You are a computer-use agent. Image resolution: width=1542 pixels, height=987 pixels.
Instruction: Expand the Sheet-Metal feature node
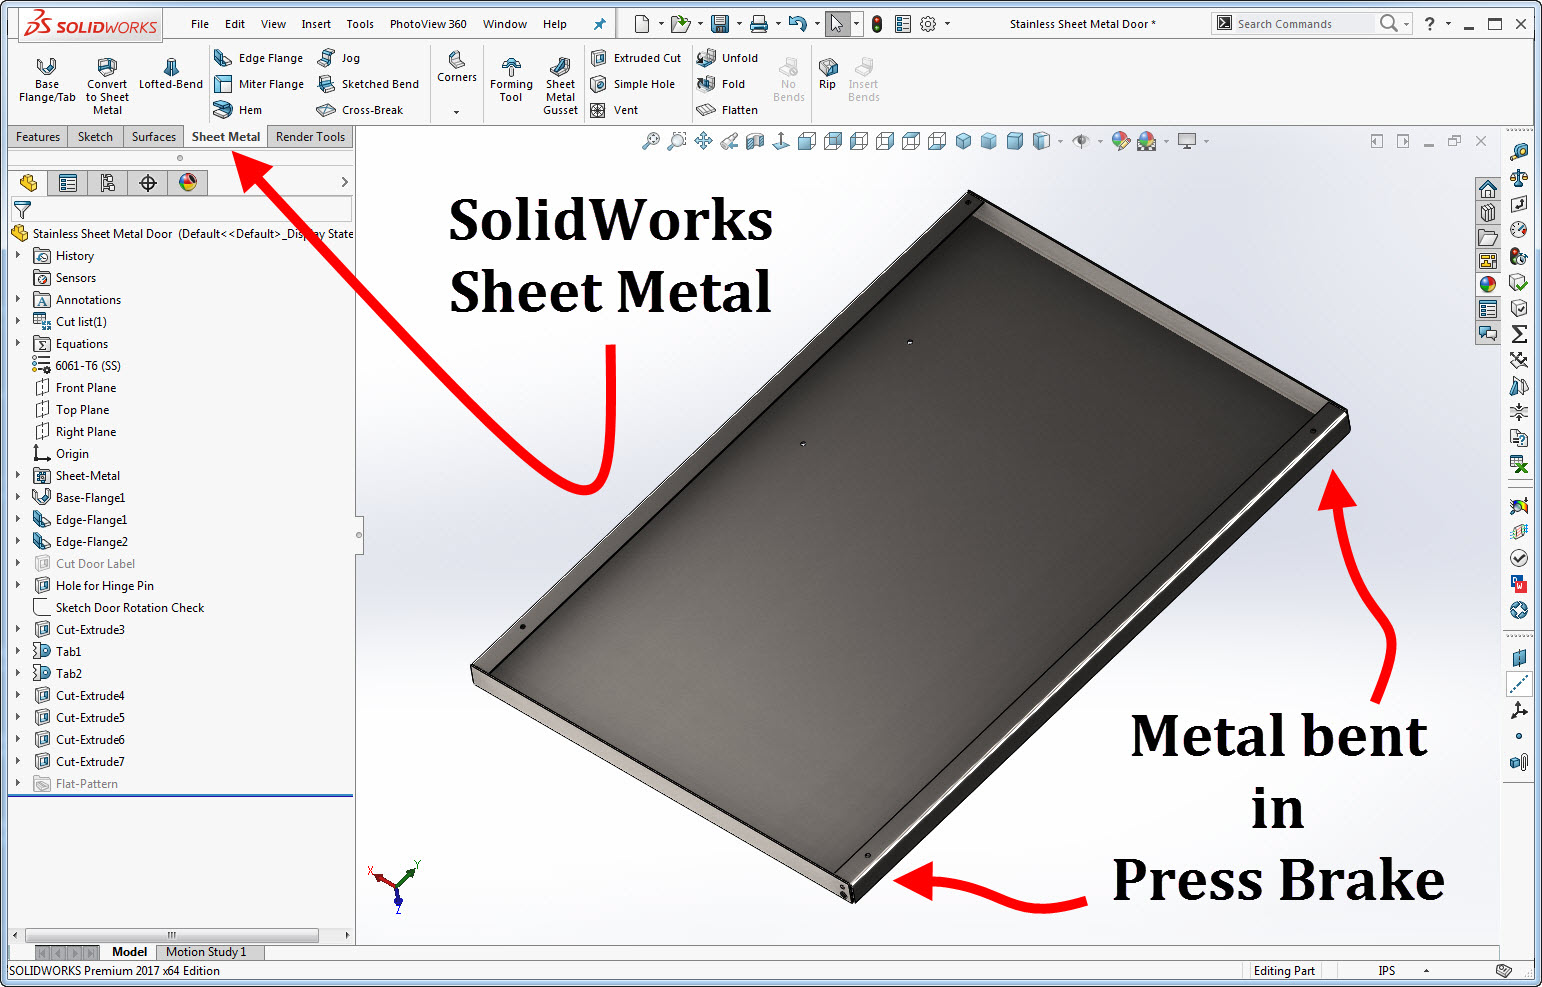pyautogui.click(x=18, y=475)
